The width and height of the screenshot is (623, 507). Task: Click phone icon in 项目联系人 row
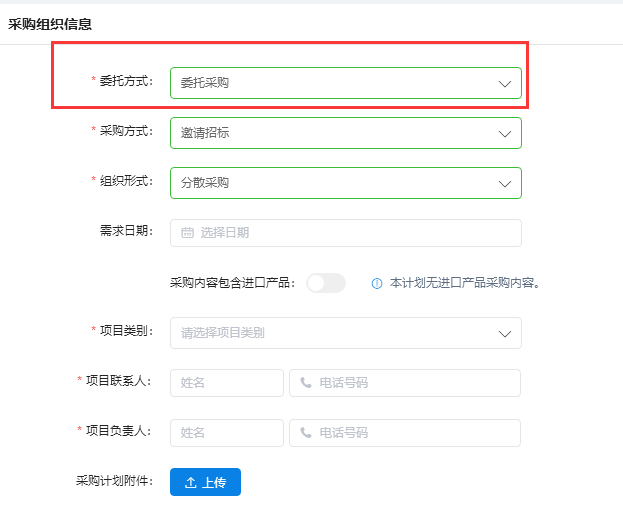click(x=306, y=383)
